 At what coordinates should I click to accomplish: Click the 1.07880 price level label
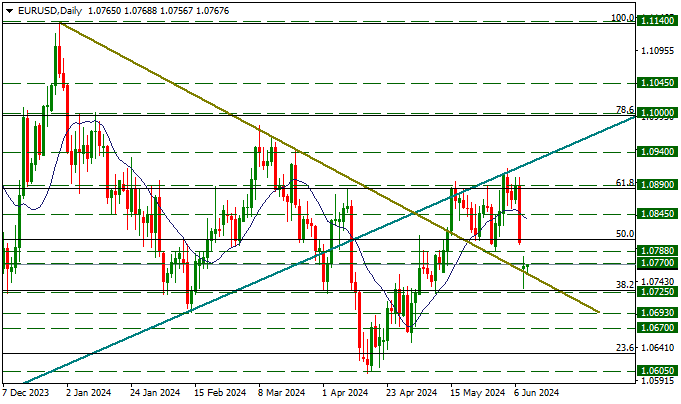[x=657, y=251]
